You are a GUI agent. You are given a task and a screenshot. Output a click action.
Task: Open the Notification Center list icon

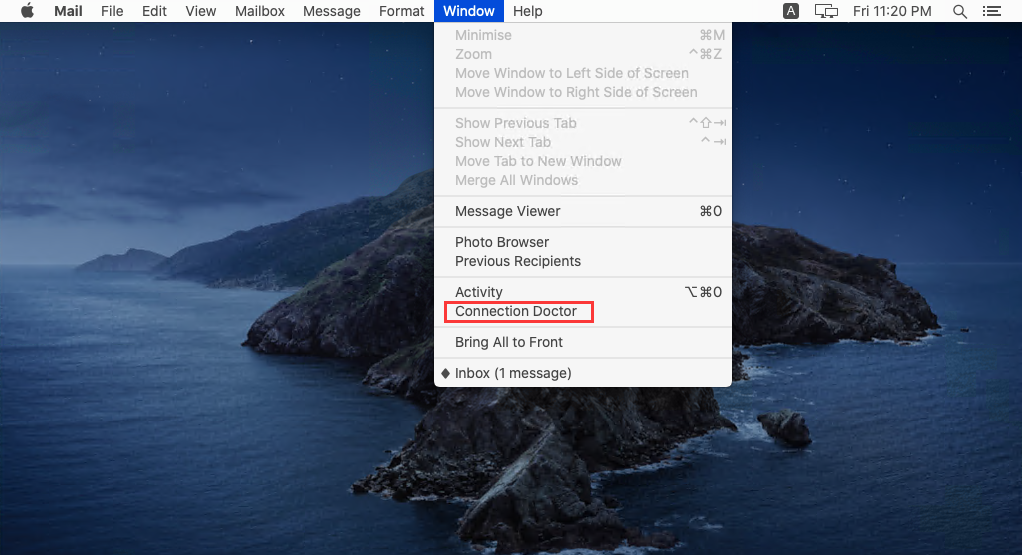[991, 11]
